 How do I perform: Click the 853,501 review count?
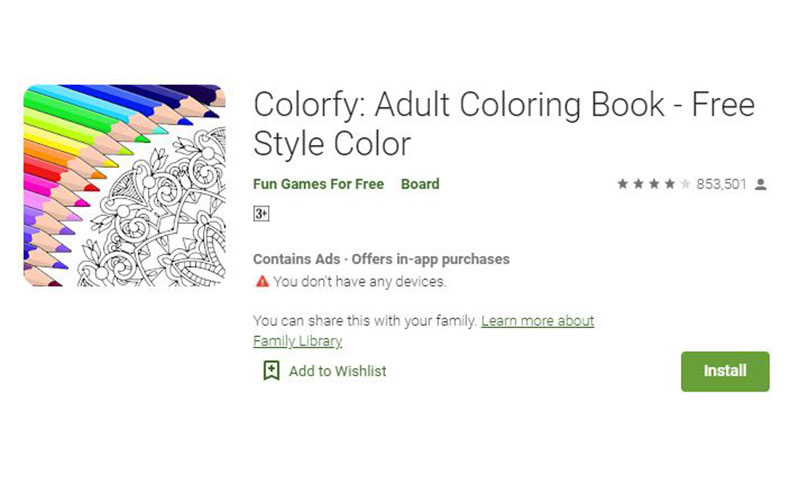click(x=721, y=184)
